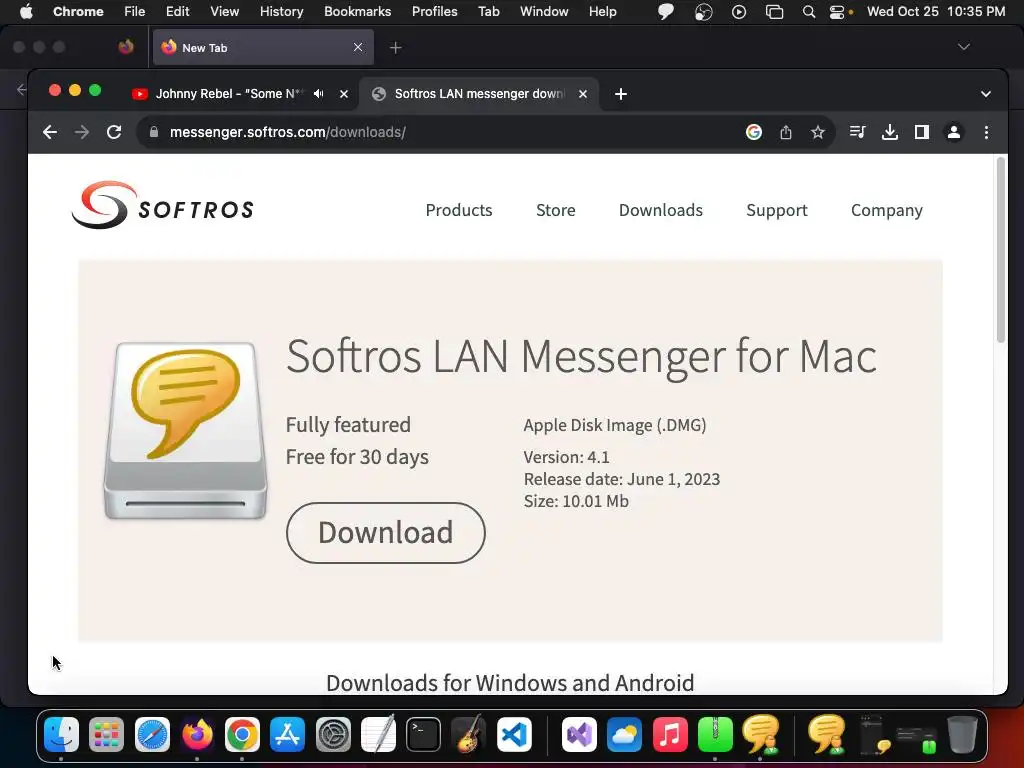Click the "Version: 4.1" text

click(x=566, y=457)
